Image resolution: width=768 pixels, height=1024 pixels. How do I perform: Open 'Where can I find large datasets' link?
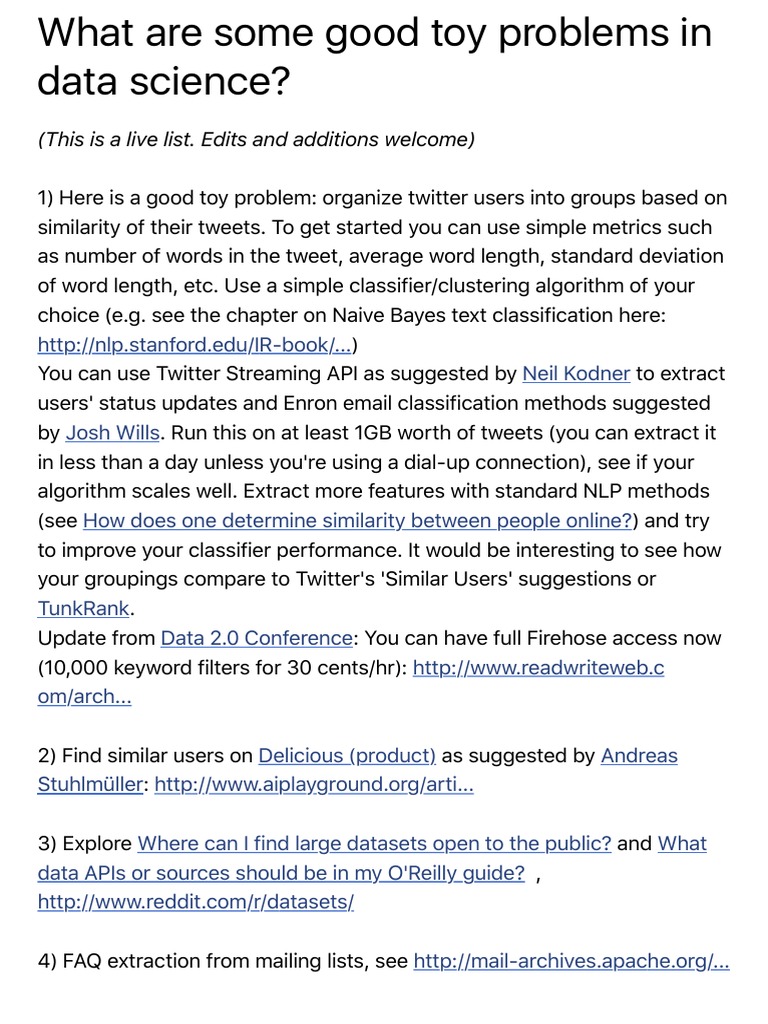pos(374,844)
